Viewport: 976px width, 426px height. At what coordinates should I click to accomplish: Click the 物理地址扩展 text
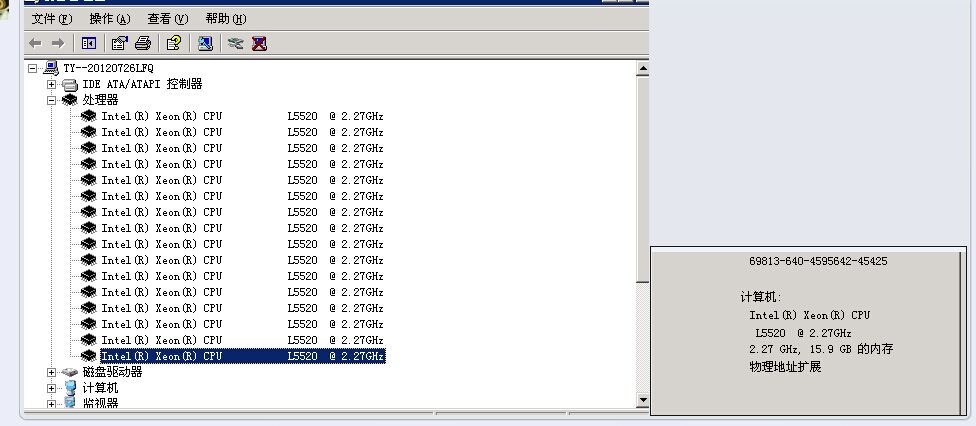(785, 367)
